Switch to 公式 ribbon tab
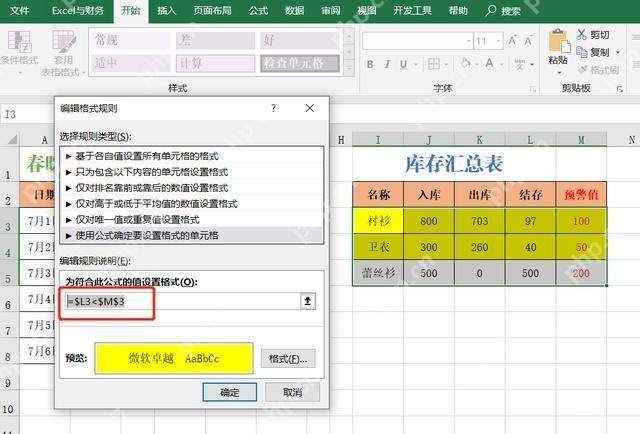Image resolution: width=640 pixels, height=434 pixels. point(258,10)
